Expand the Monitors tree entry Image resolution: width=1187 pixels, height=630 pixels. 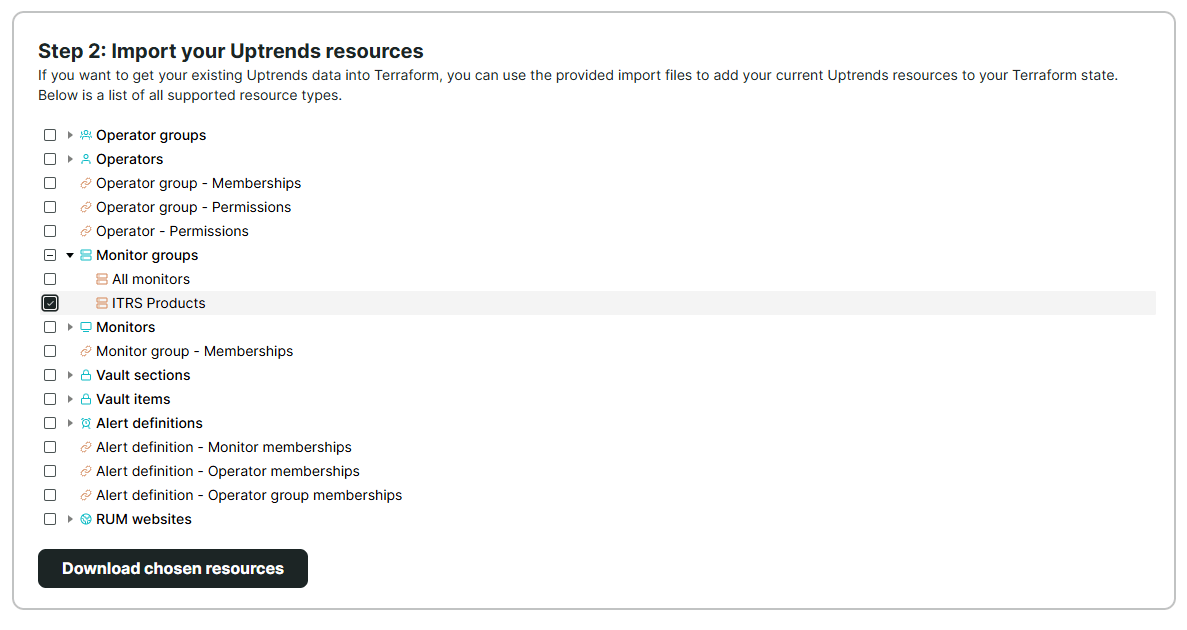(69, 326)
